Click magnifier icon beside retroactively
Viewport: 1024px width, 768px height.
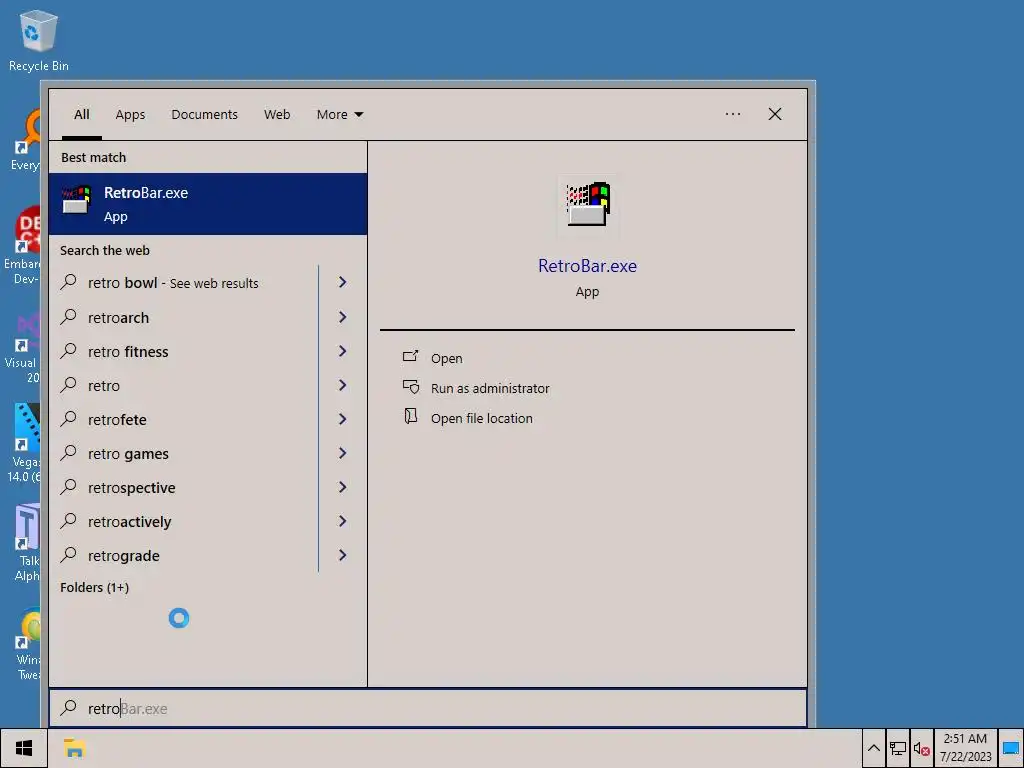[69, 520]
